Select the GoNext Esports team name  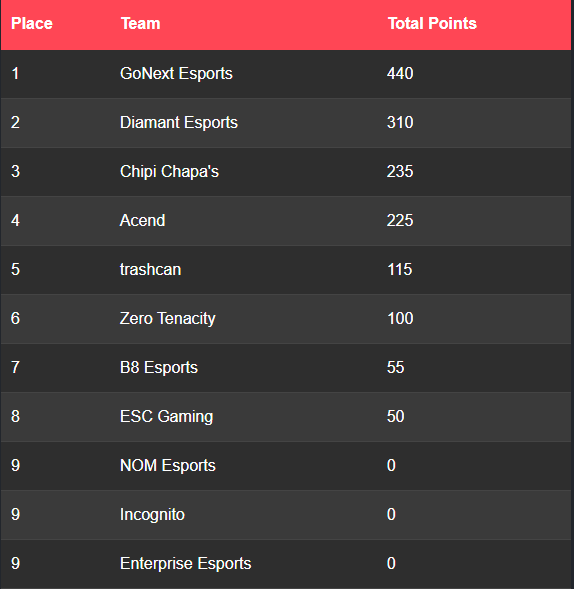pos(176,74)
